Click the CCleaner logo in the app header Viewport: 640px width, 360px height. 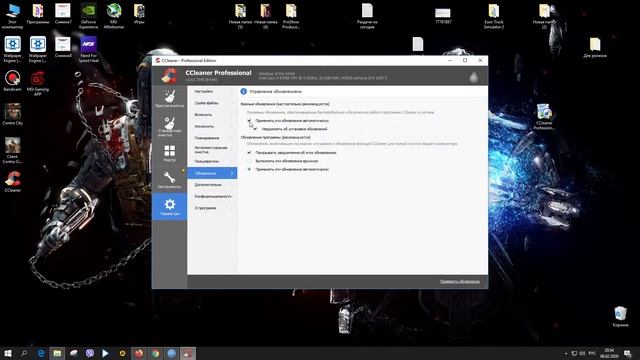tap(169, 76)
